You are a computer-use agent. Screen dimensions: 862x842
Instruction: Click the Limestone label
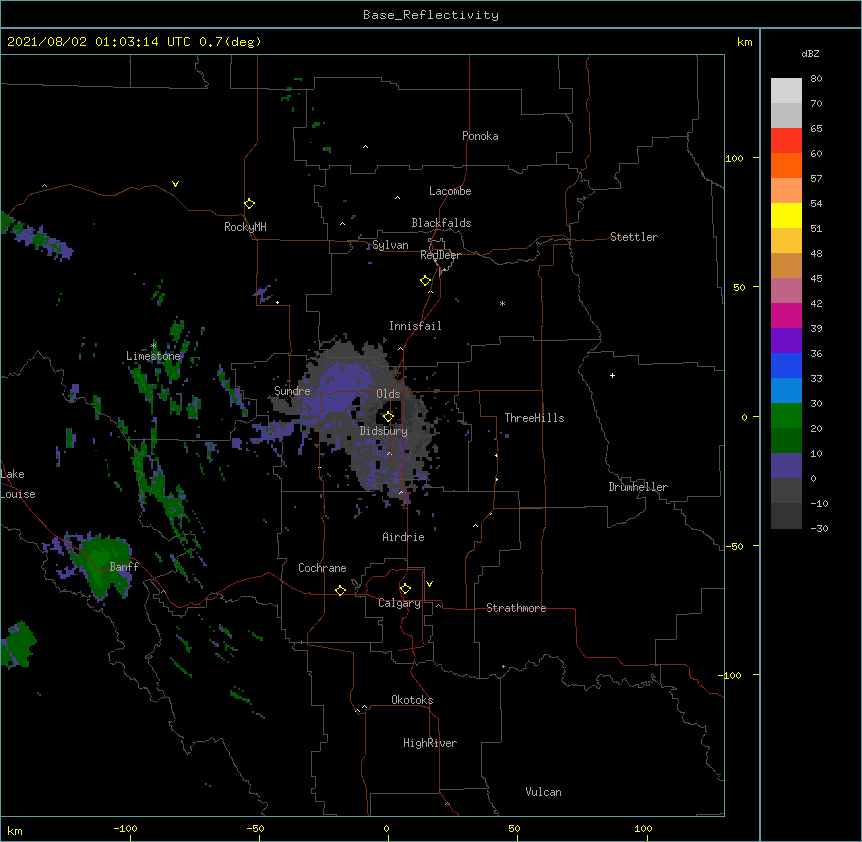click(153, 356)
